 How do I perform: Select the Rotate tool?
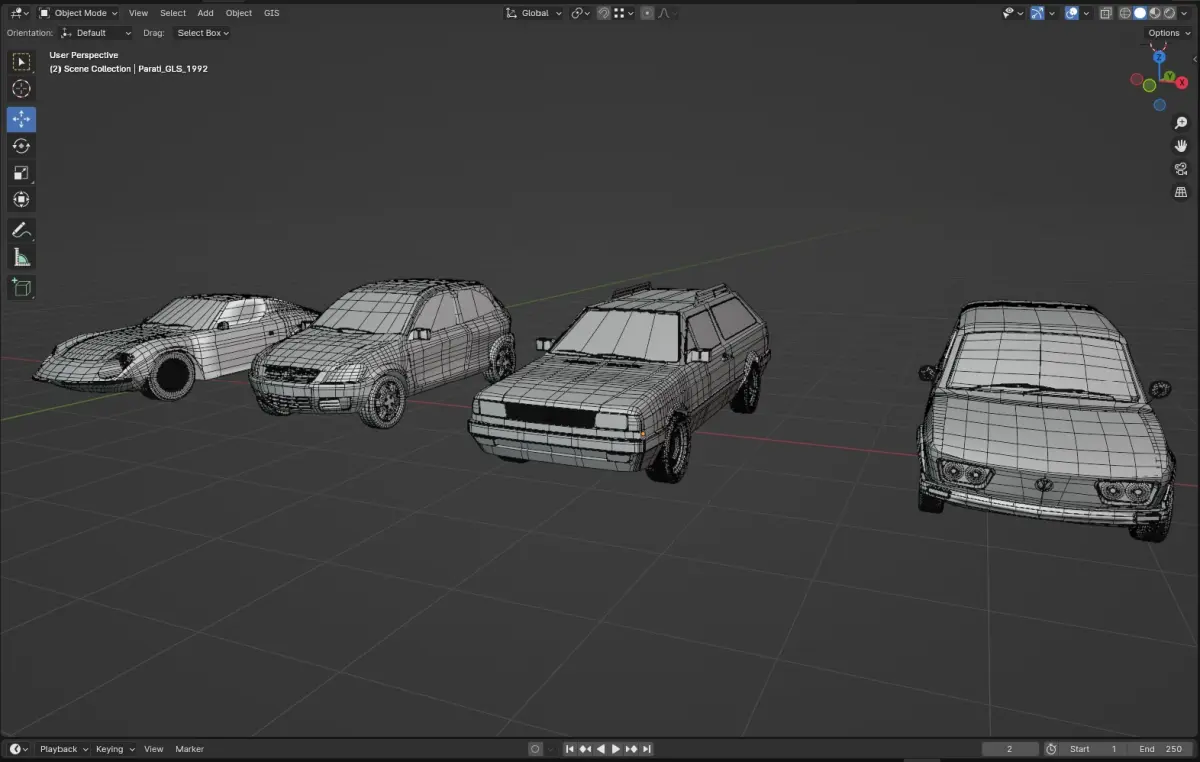click(x=21, y=146)
